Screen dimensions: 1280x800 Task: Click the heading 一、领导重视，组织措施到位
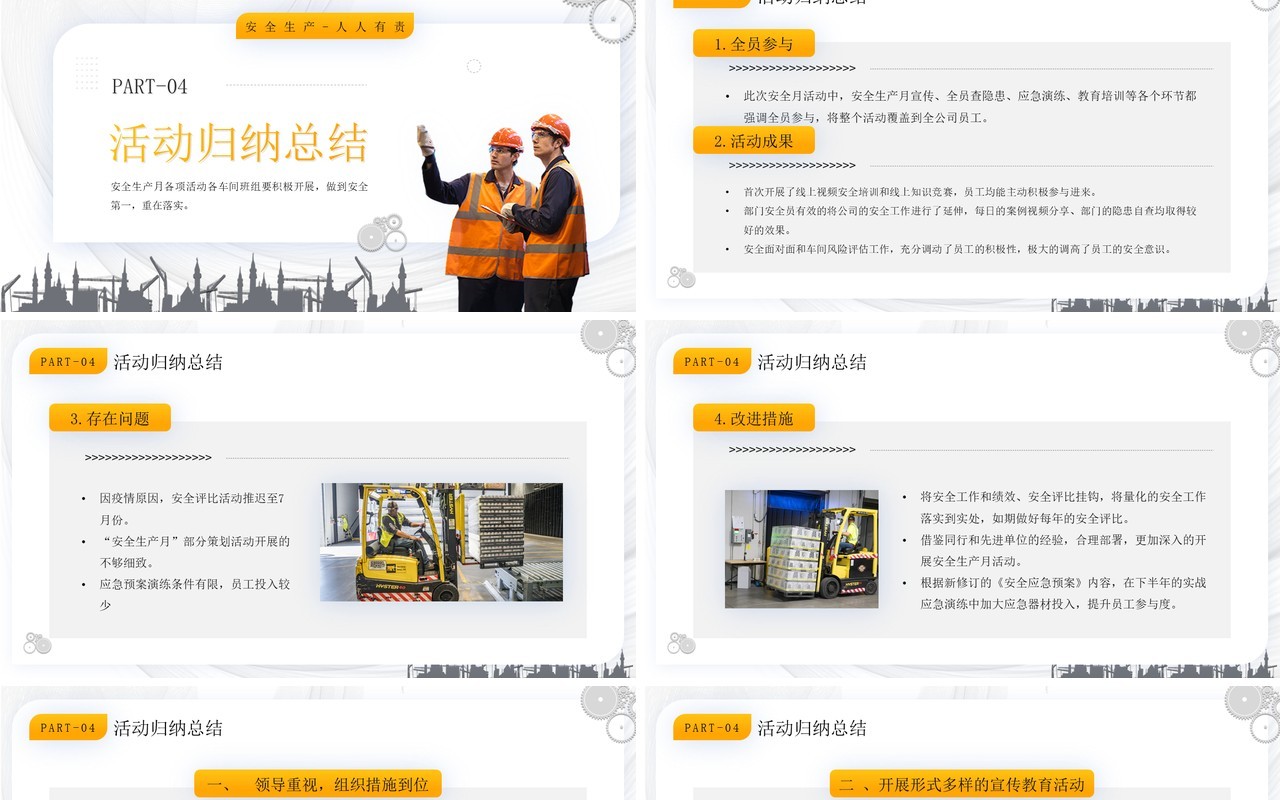coord(318,785)
